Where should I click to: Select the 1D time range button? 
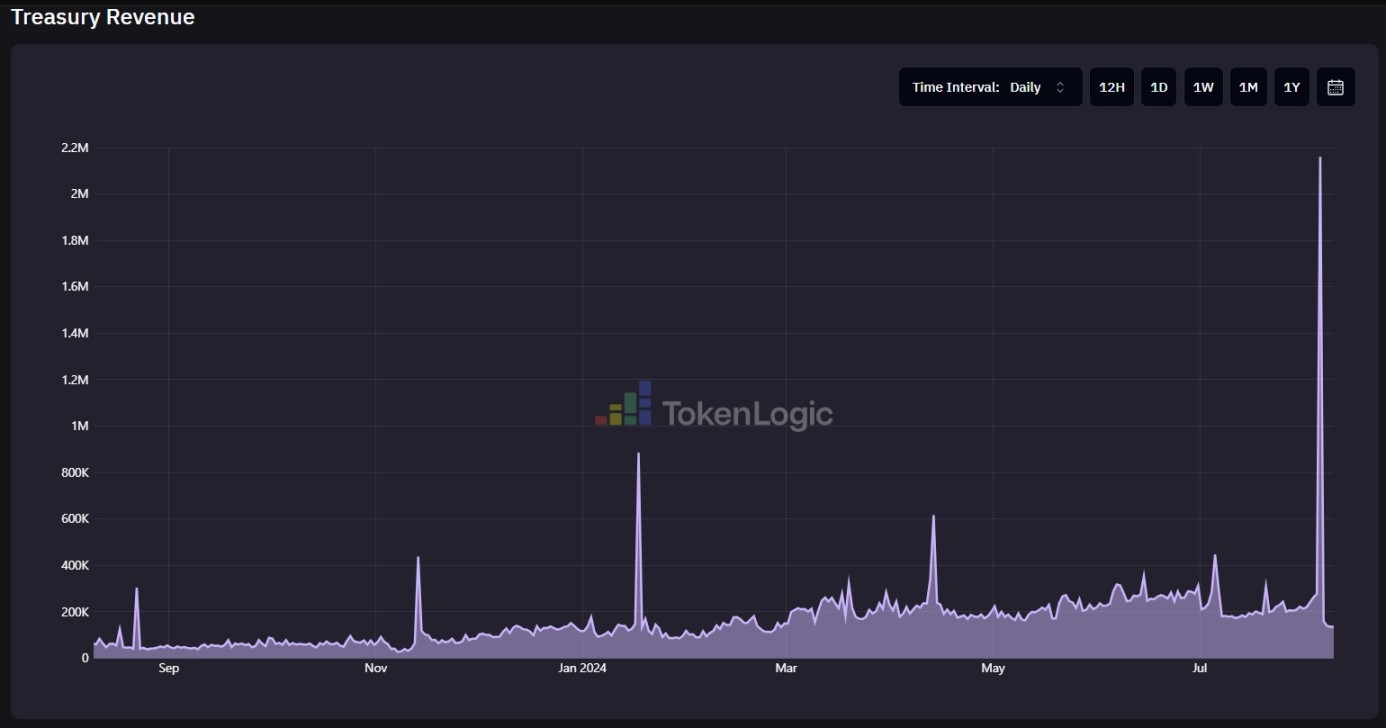(1159, 87)
